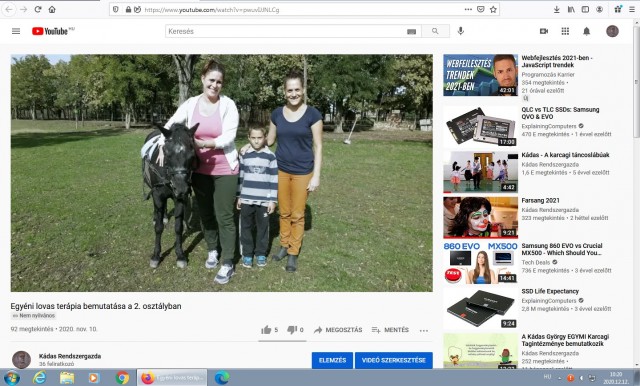This screenshot has width=640, height=386.
Task: Open the notifications bell
Action: [586, 31]
